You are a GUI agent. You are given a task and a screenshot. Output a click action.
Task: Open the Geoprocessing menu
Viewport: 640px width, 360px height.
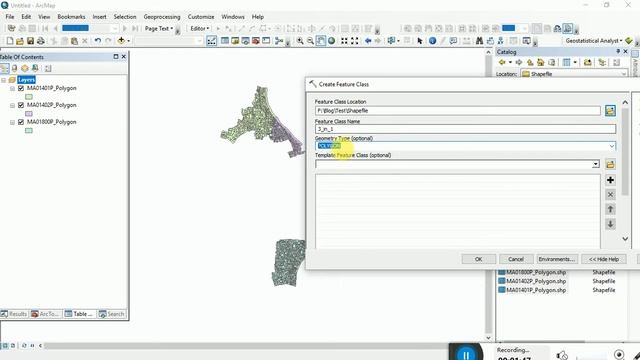pos(162,17)
